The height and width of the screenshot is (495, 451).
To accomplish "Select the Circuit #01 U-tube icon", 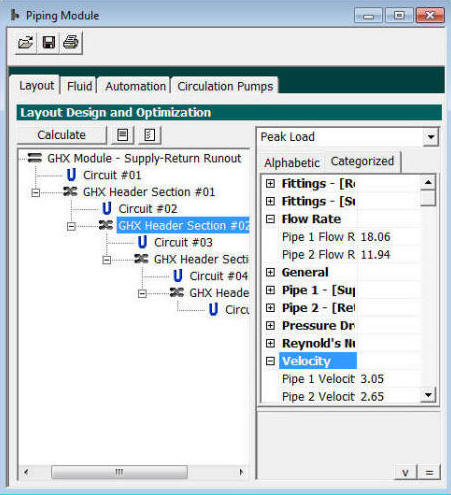I will coord(71,175).
